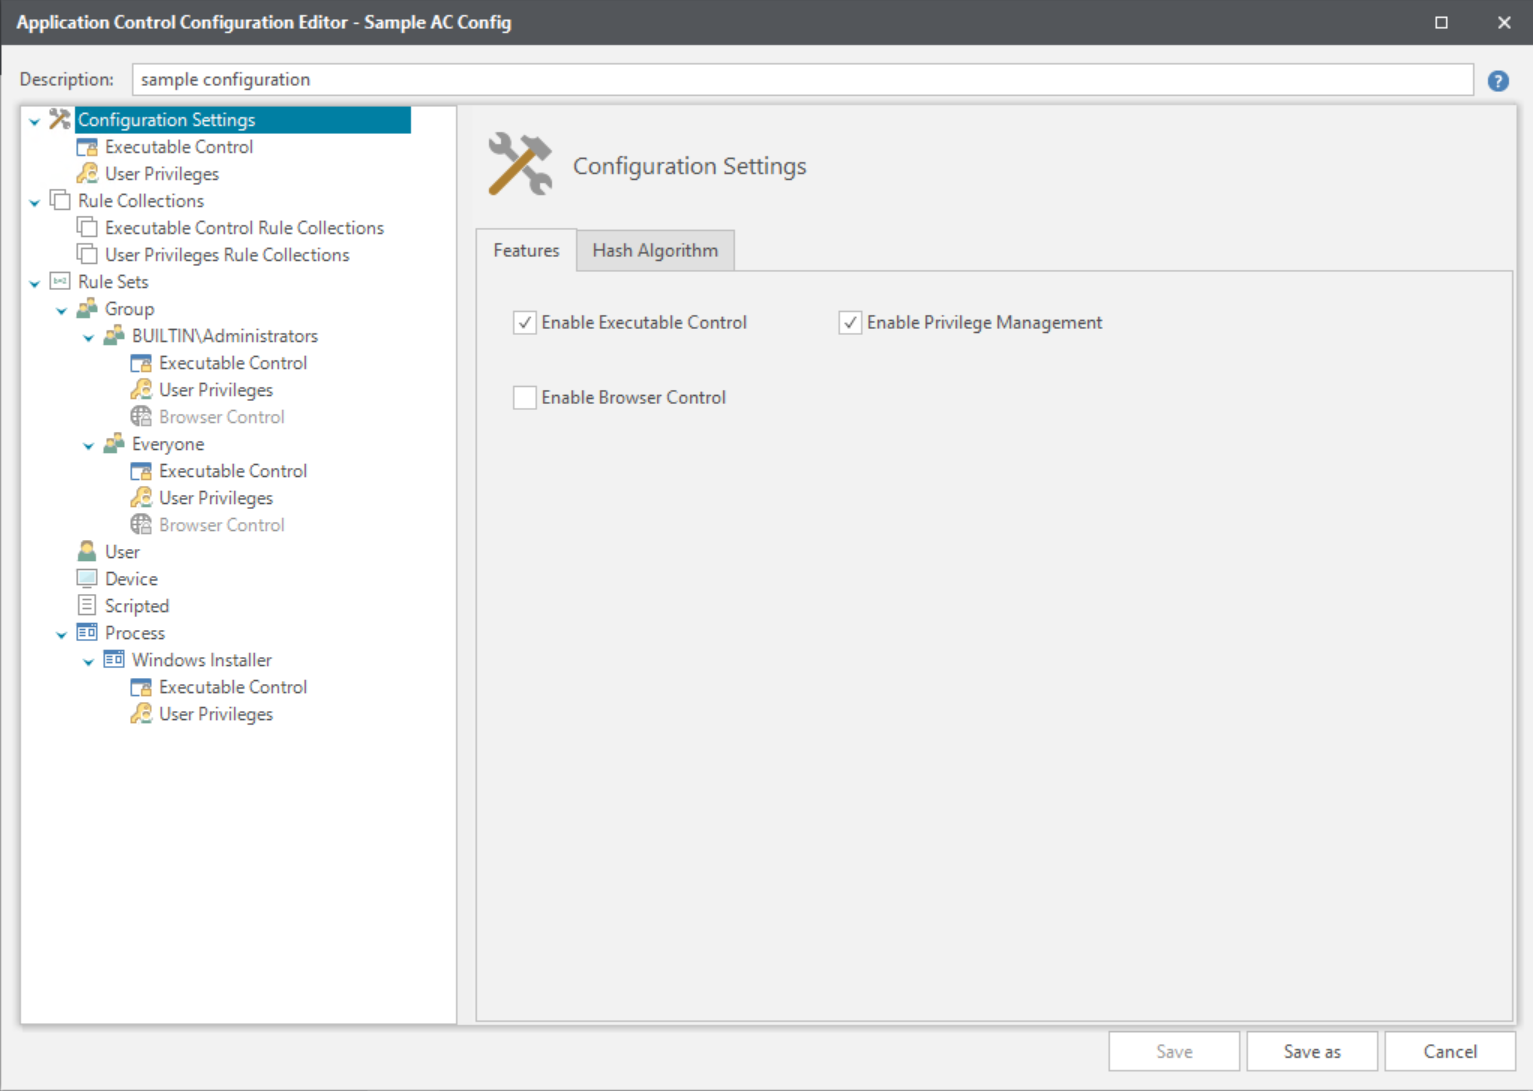Select the Features tab
Viewport: 1533px width, 1091px height.
(x=526, y=251)
